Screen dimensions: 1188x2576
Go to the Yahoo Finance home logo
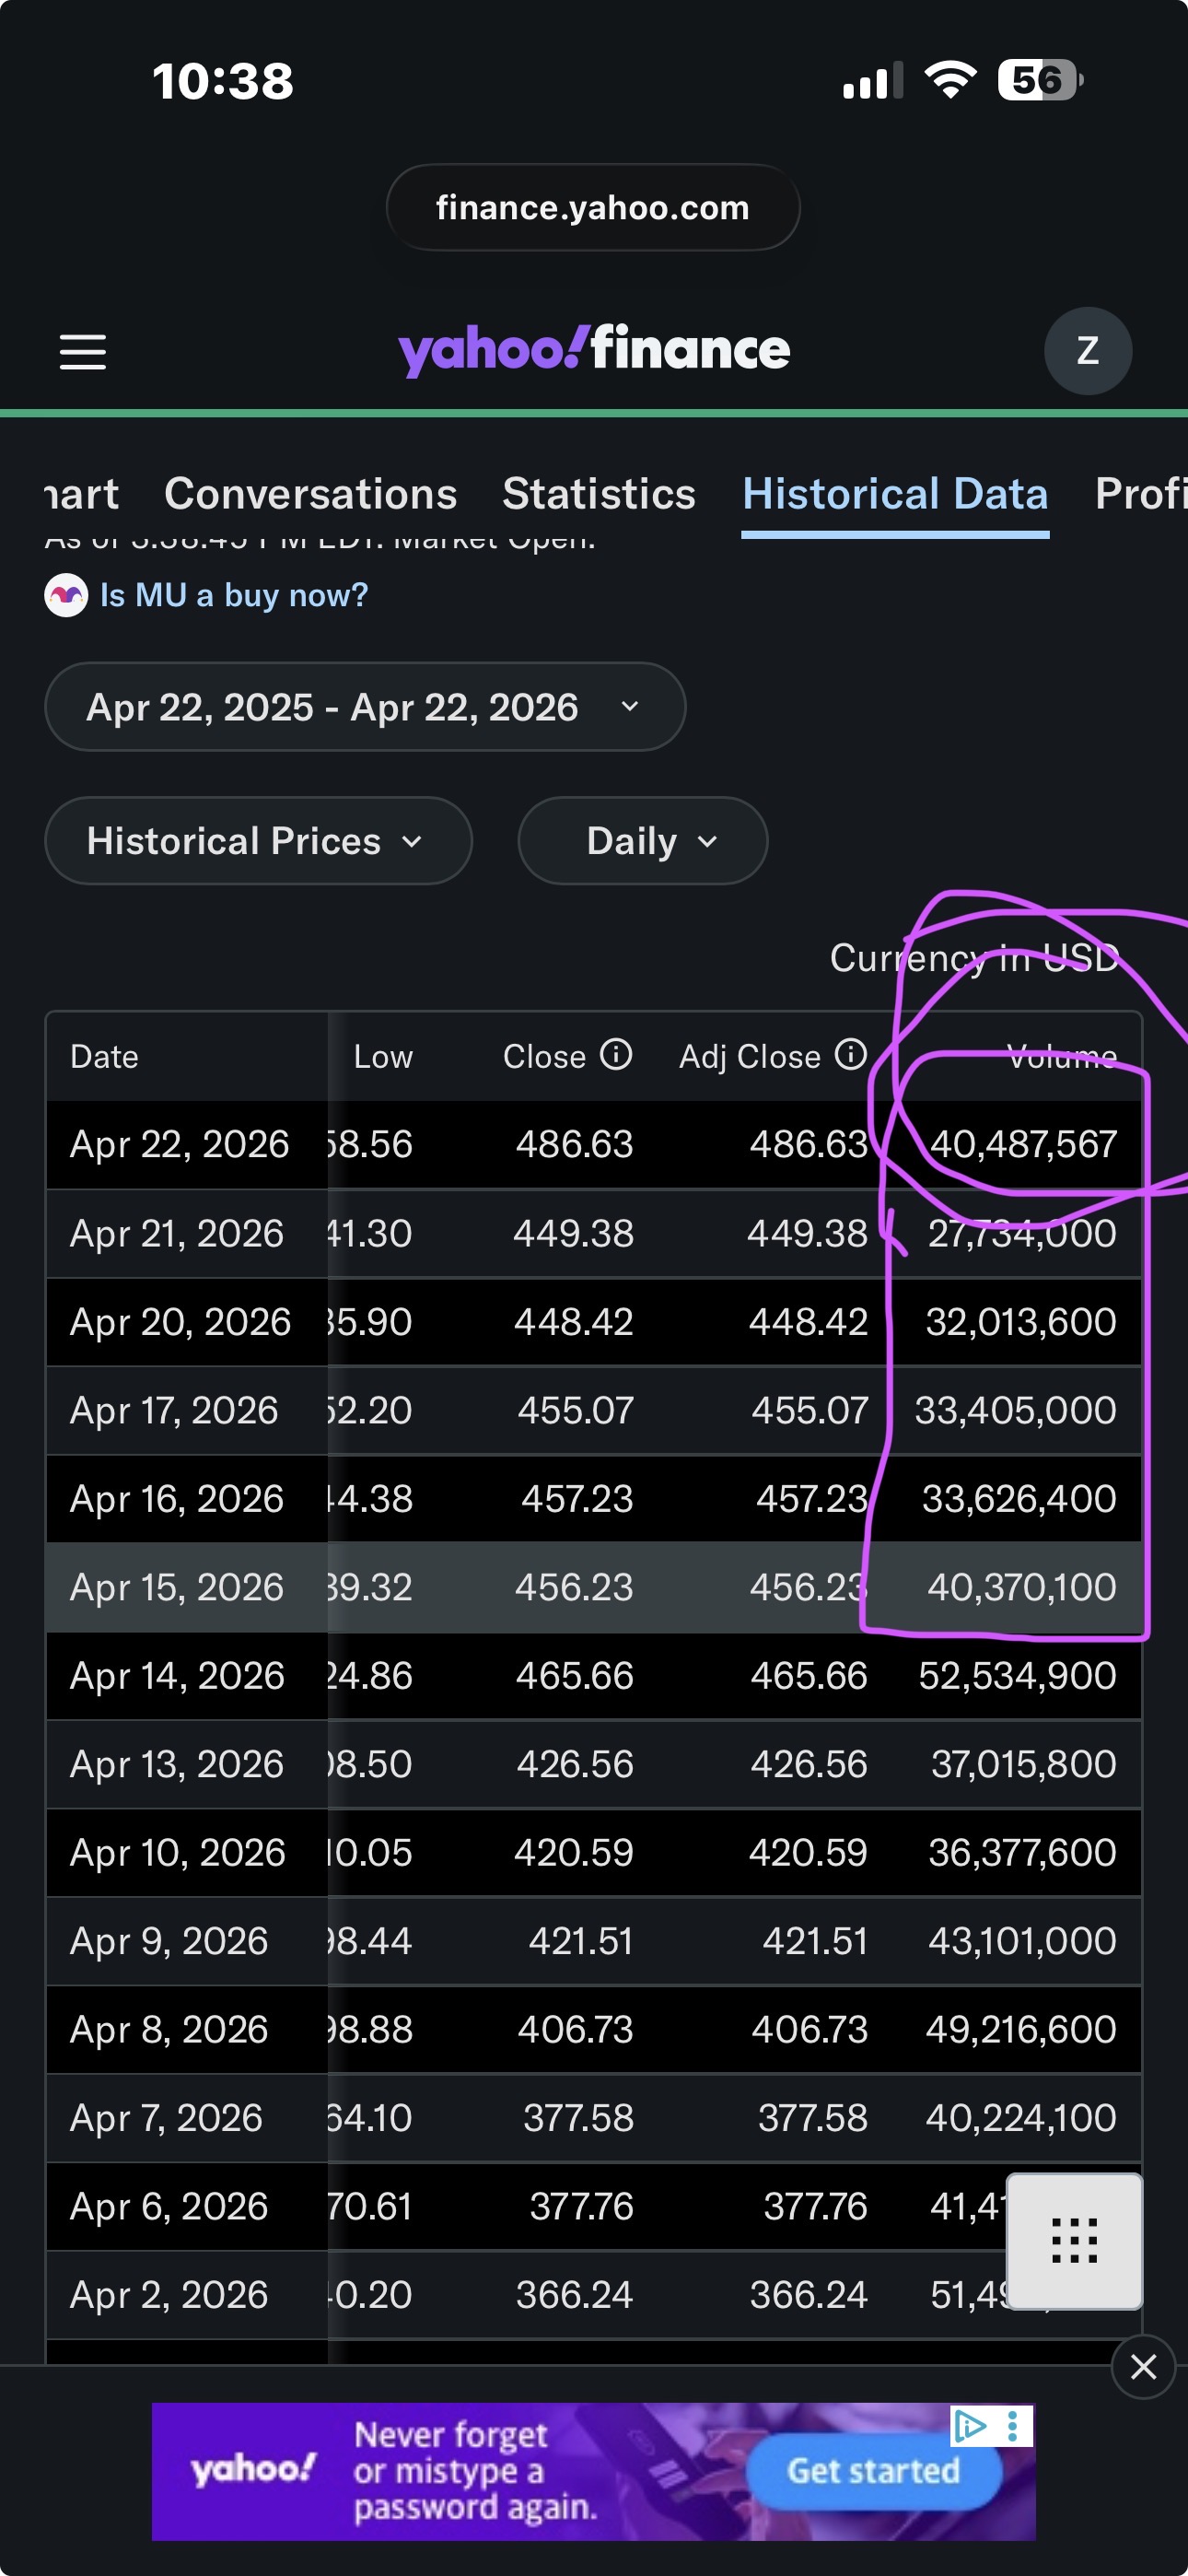click(594, 350)
